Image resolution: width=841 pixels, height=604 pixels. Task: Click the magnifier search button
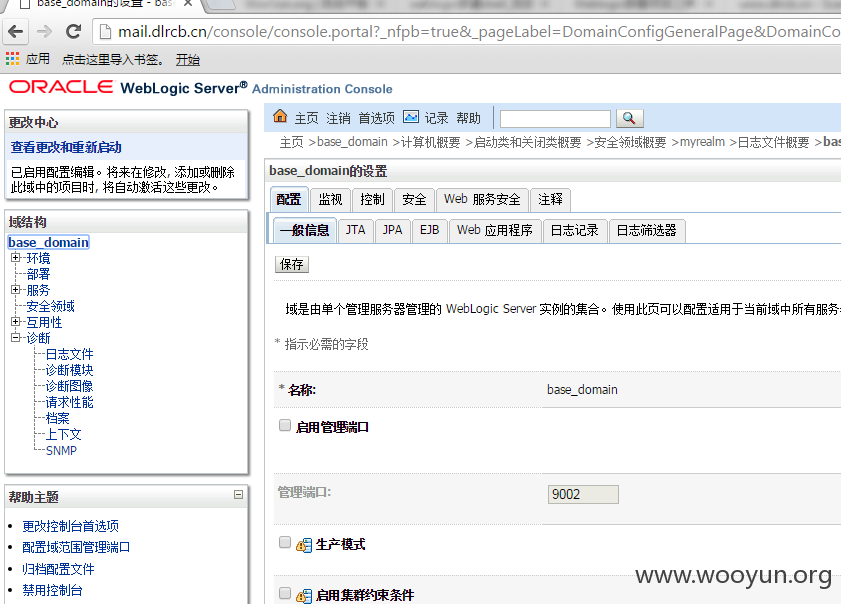coord(629,119)
